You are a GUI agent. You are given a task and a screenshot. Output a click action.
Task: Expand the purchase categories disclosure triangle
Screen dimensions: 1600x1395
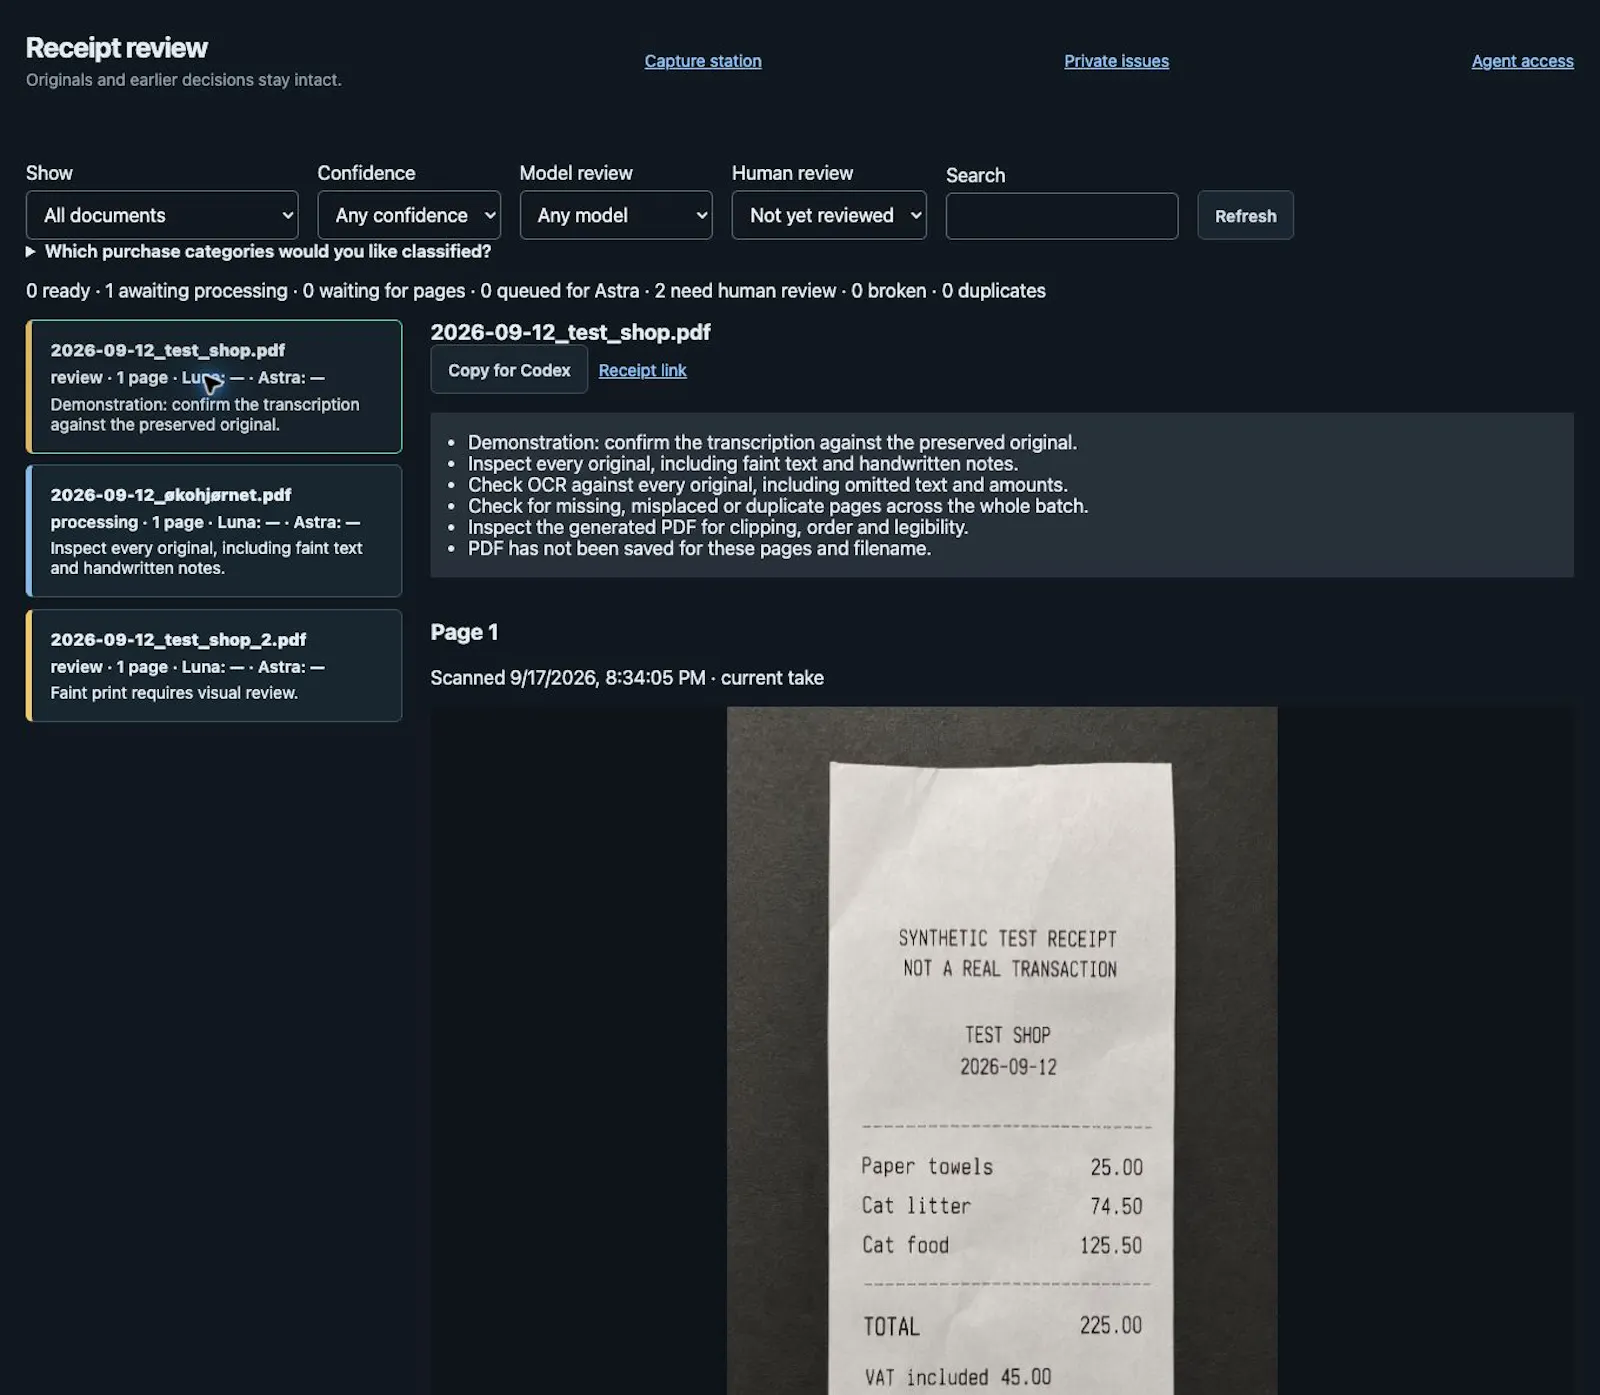click(x=31, y=252)
